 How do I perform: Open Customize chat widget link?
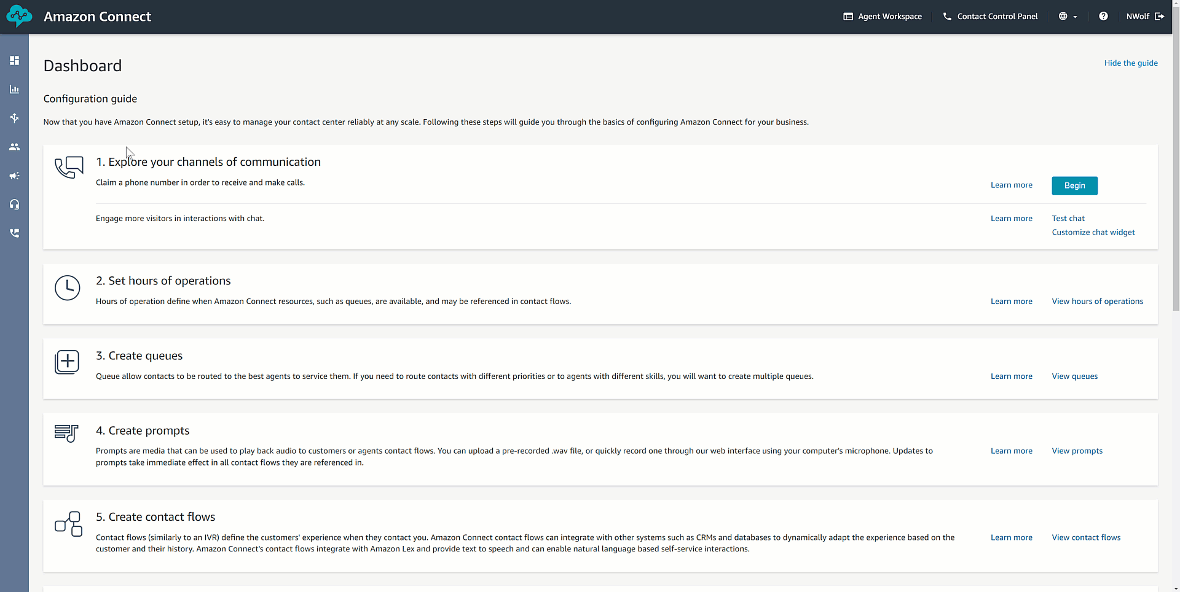coord(1093,232)
